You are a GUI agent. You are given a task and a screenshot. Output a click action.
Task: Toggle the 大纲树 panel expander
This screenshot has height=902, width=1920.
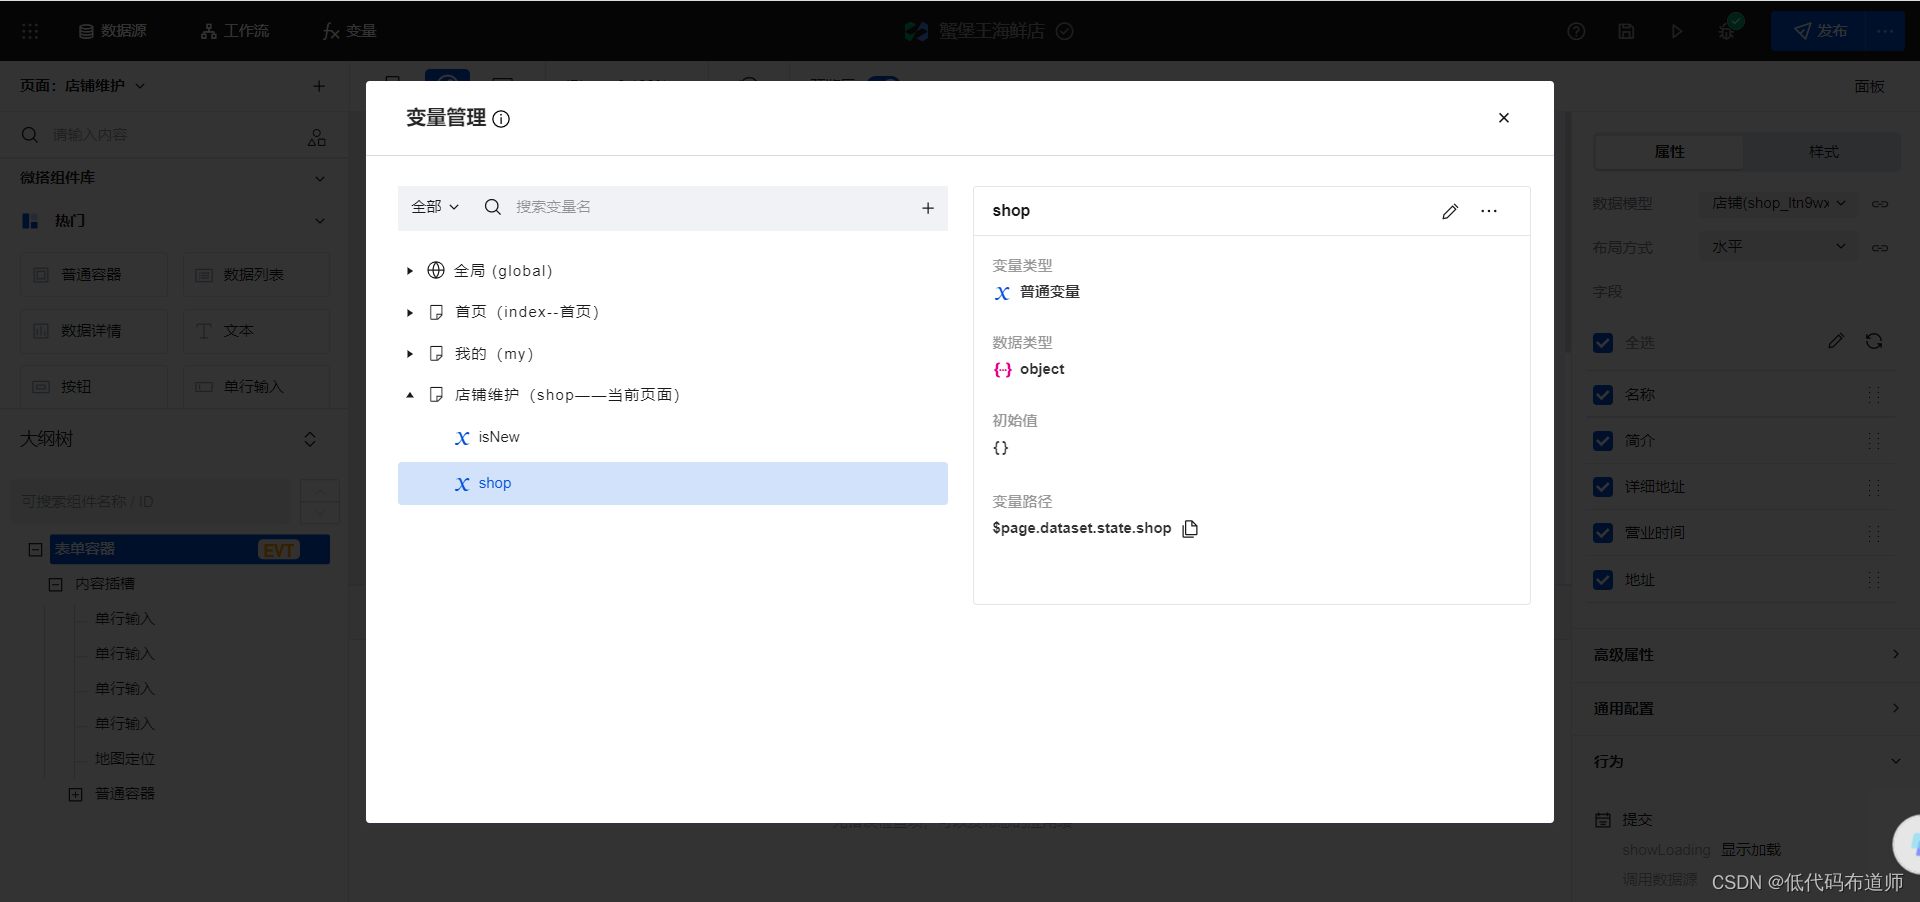click(x=310, y=440)
